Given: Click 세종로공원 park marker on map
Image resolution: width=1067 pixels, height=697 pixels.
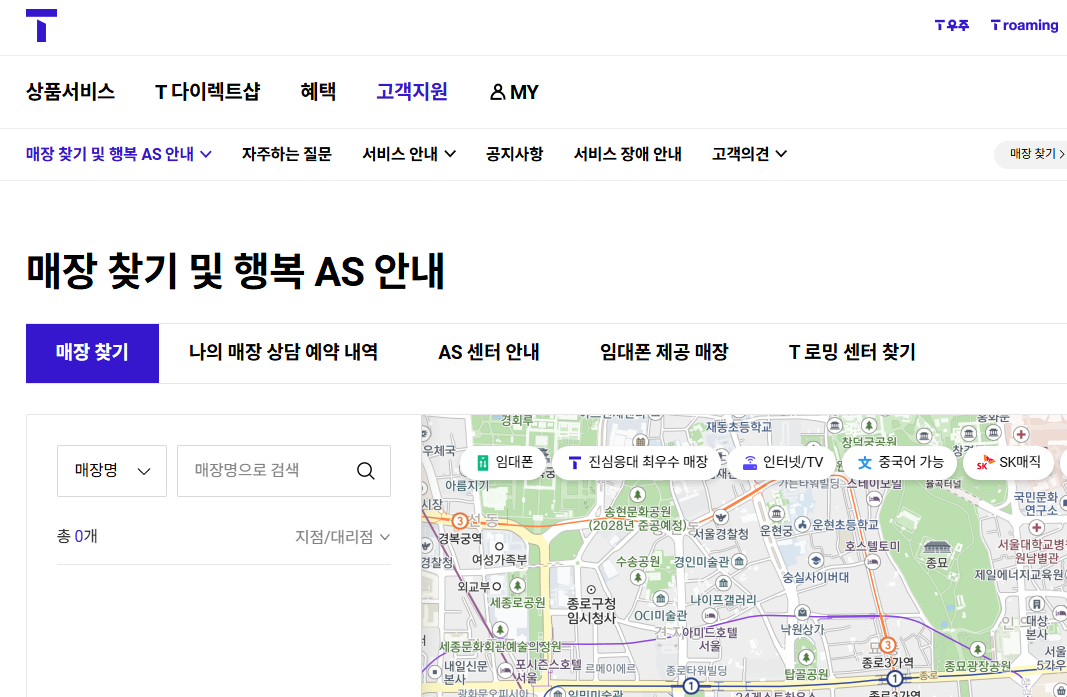Looking at the screenshot, I should click(518, 586).
